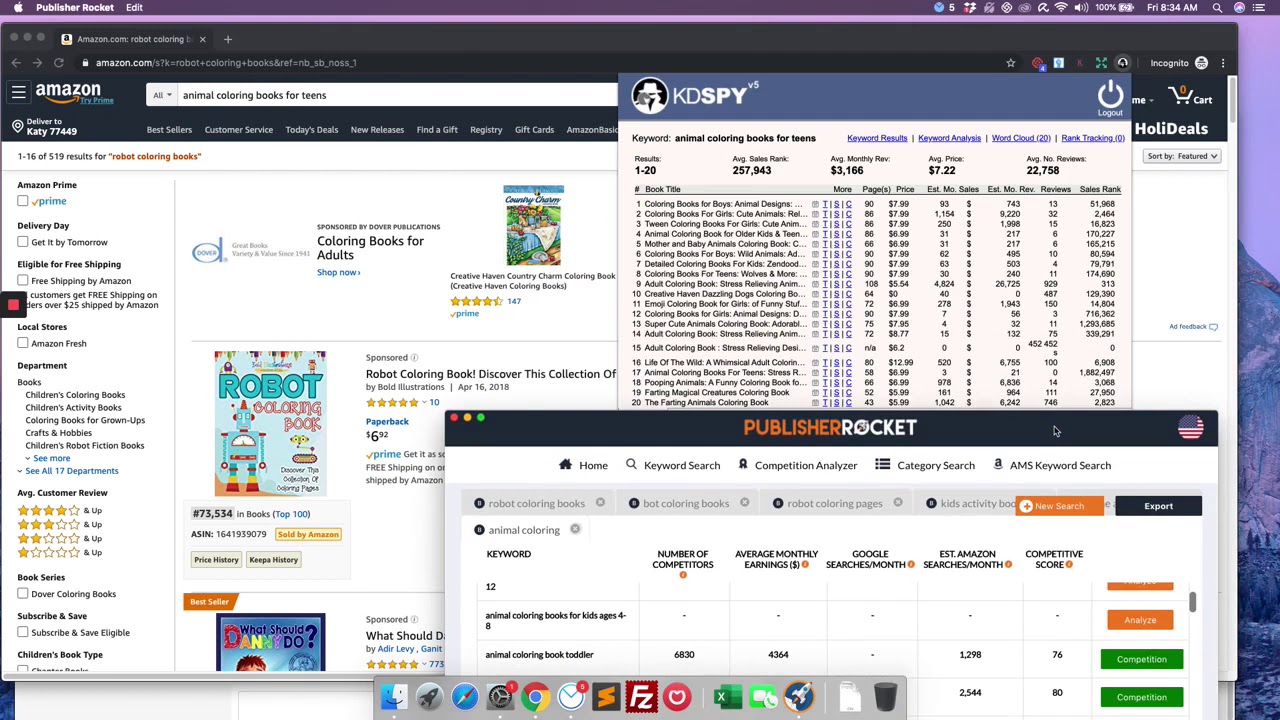Open the Competition Analyzer tool

[x=797, y=465]
